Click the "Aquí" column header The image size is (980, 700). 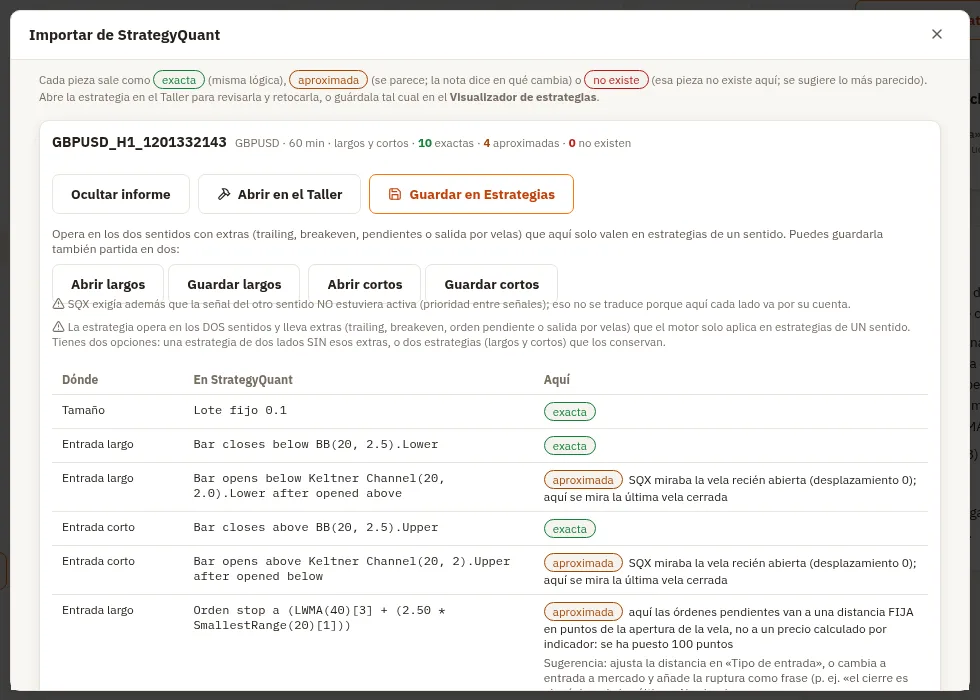point(557,379)
